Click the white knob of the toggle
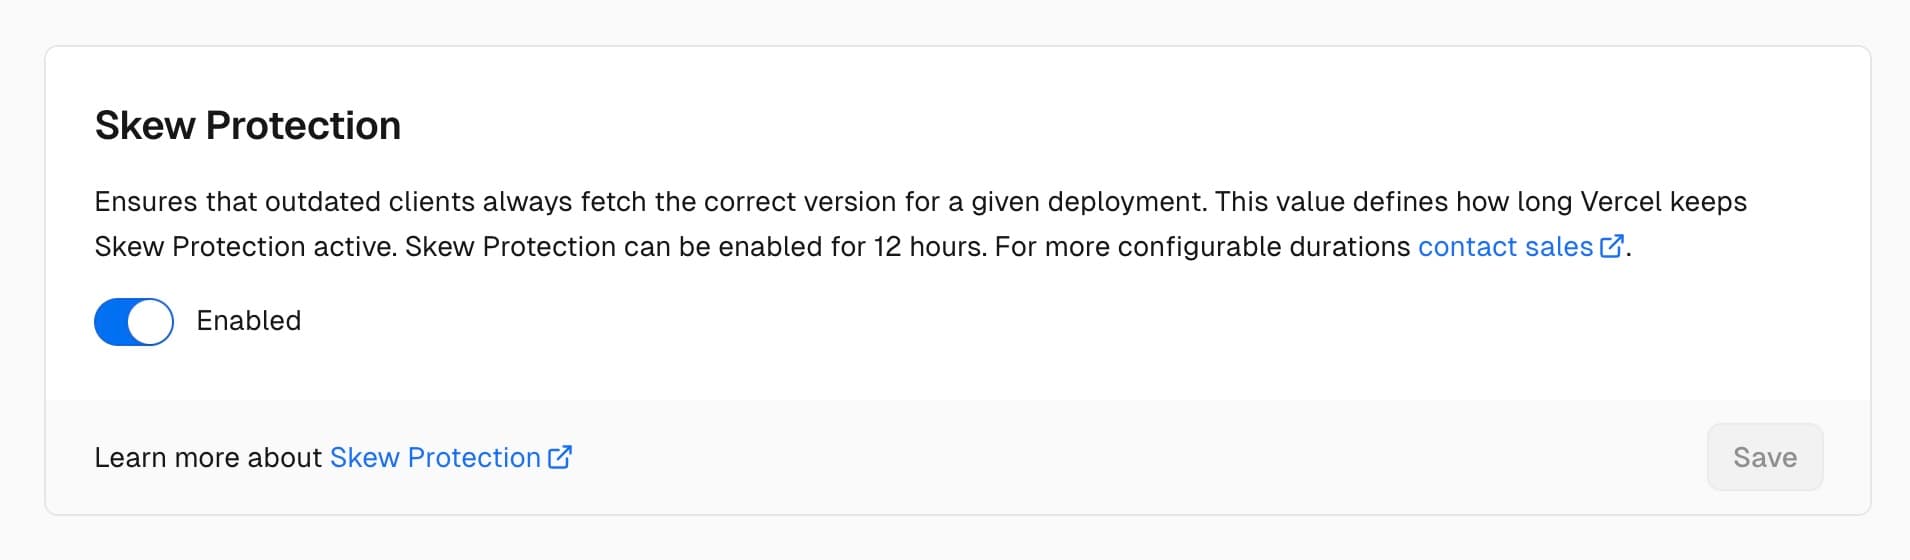The image size is (1910, 560). [x=150, y=322]
